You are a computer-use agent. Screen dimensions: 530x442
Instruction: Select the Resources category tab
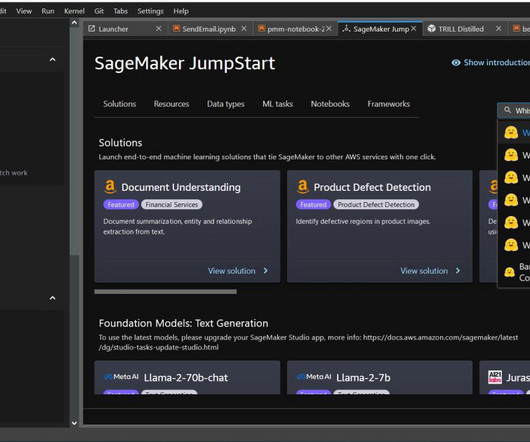171,104
